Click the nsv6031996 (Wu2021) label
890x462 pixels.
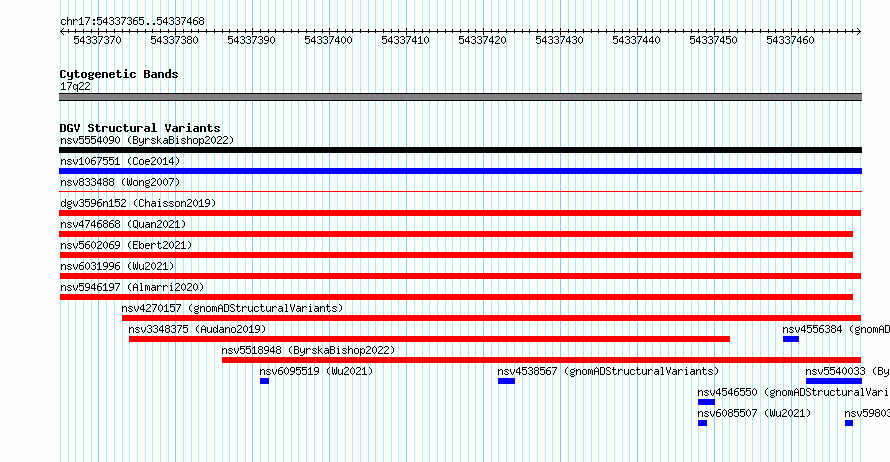click(x=117, y=266)
